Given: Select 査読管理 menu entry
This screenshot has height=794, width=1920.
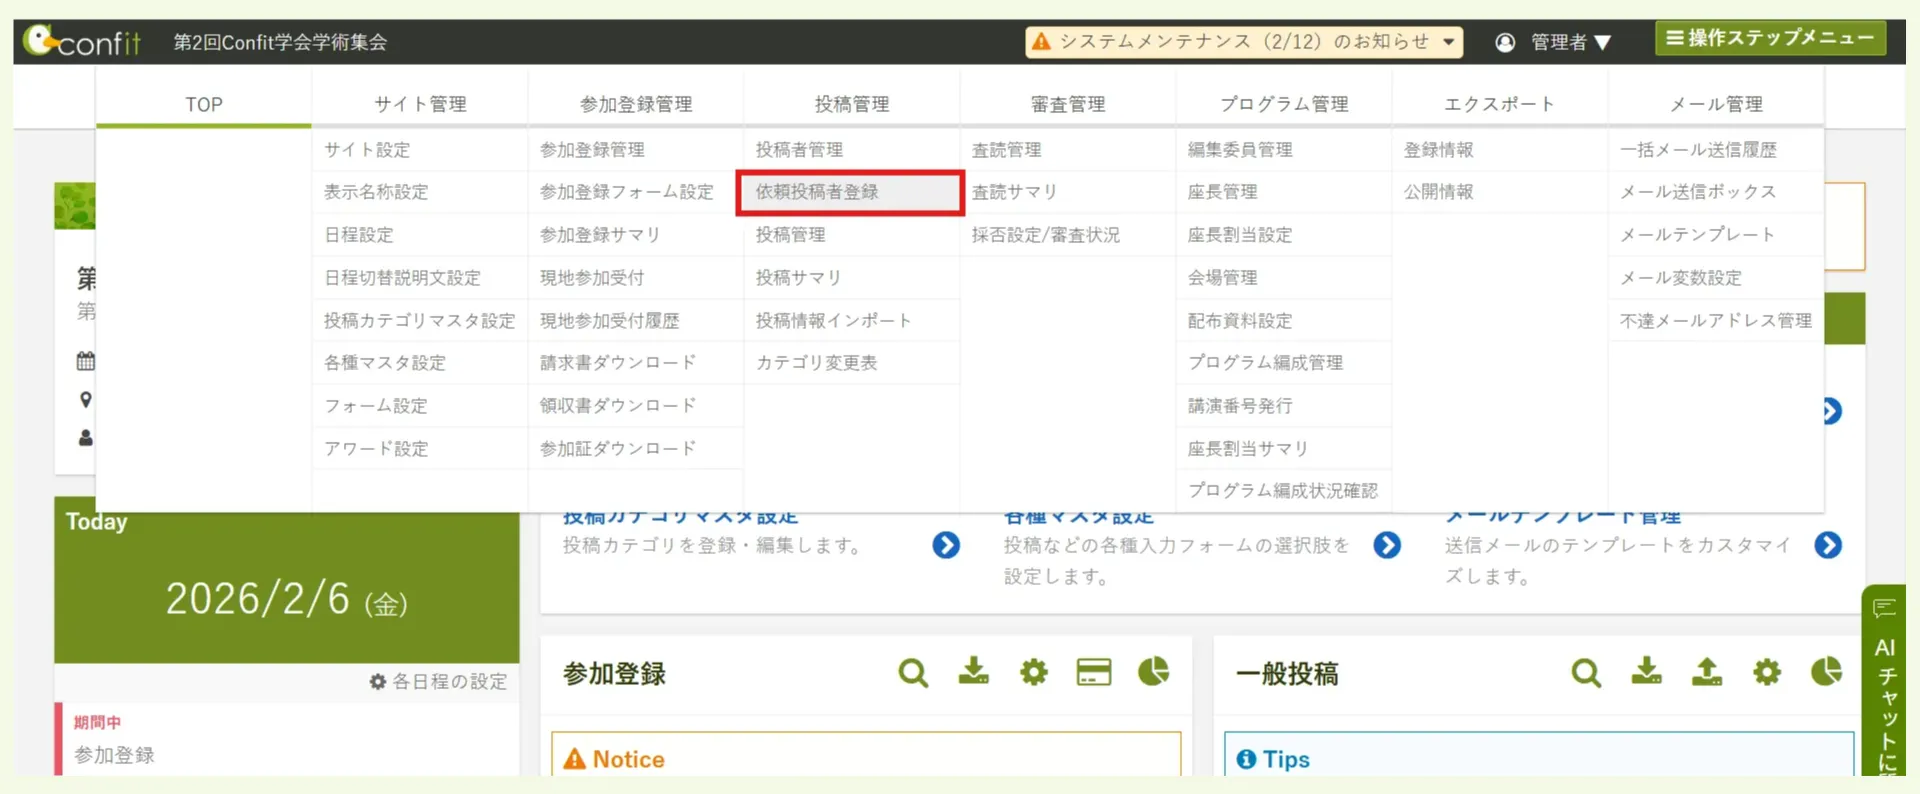Looking at the screenshot, I should 1068,150.
